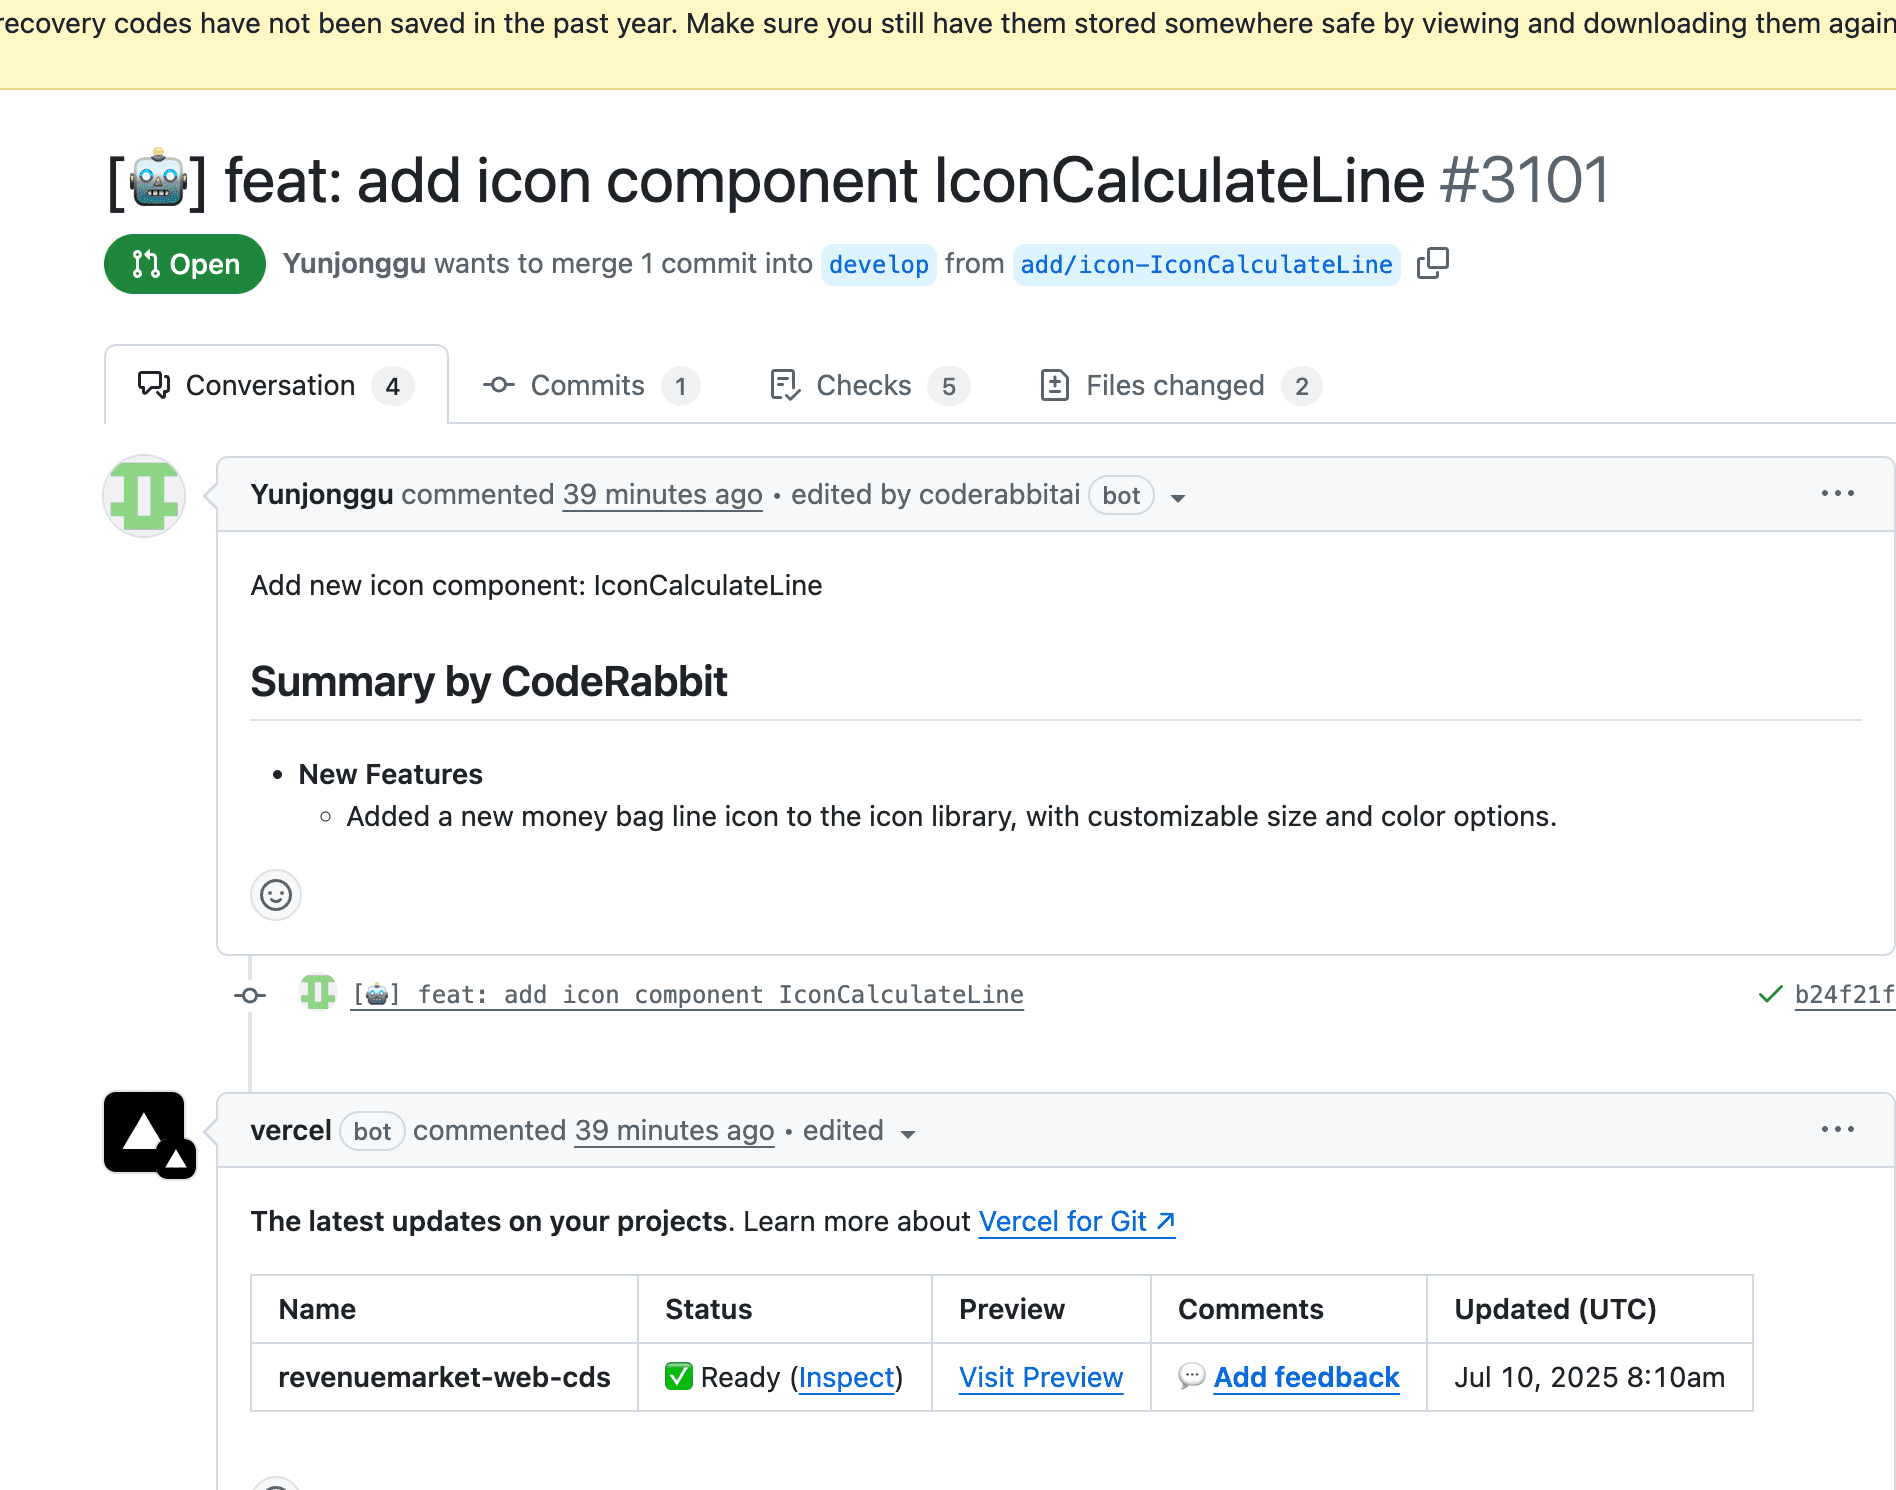Open vercel bot avatar

pyautogui.click(x=146, y=1133)
